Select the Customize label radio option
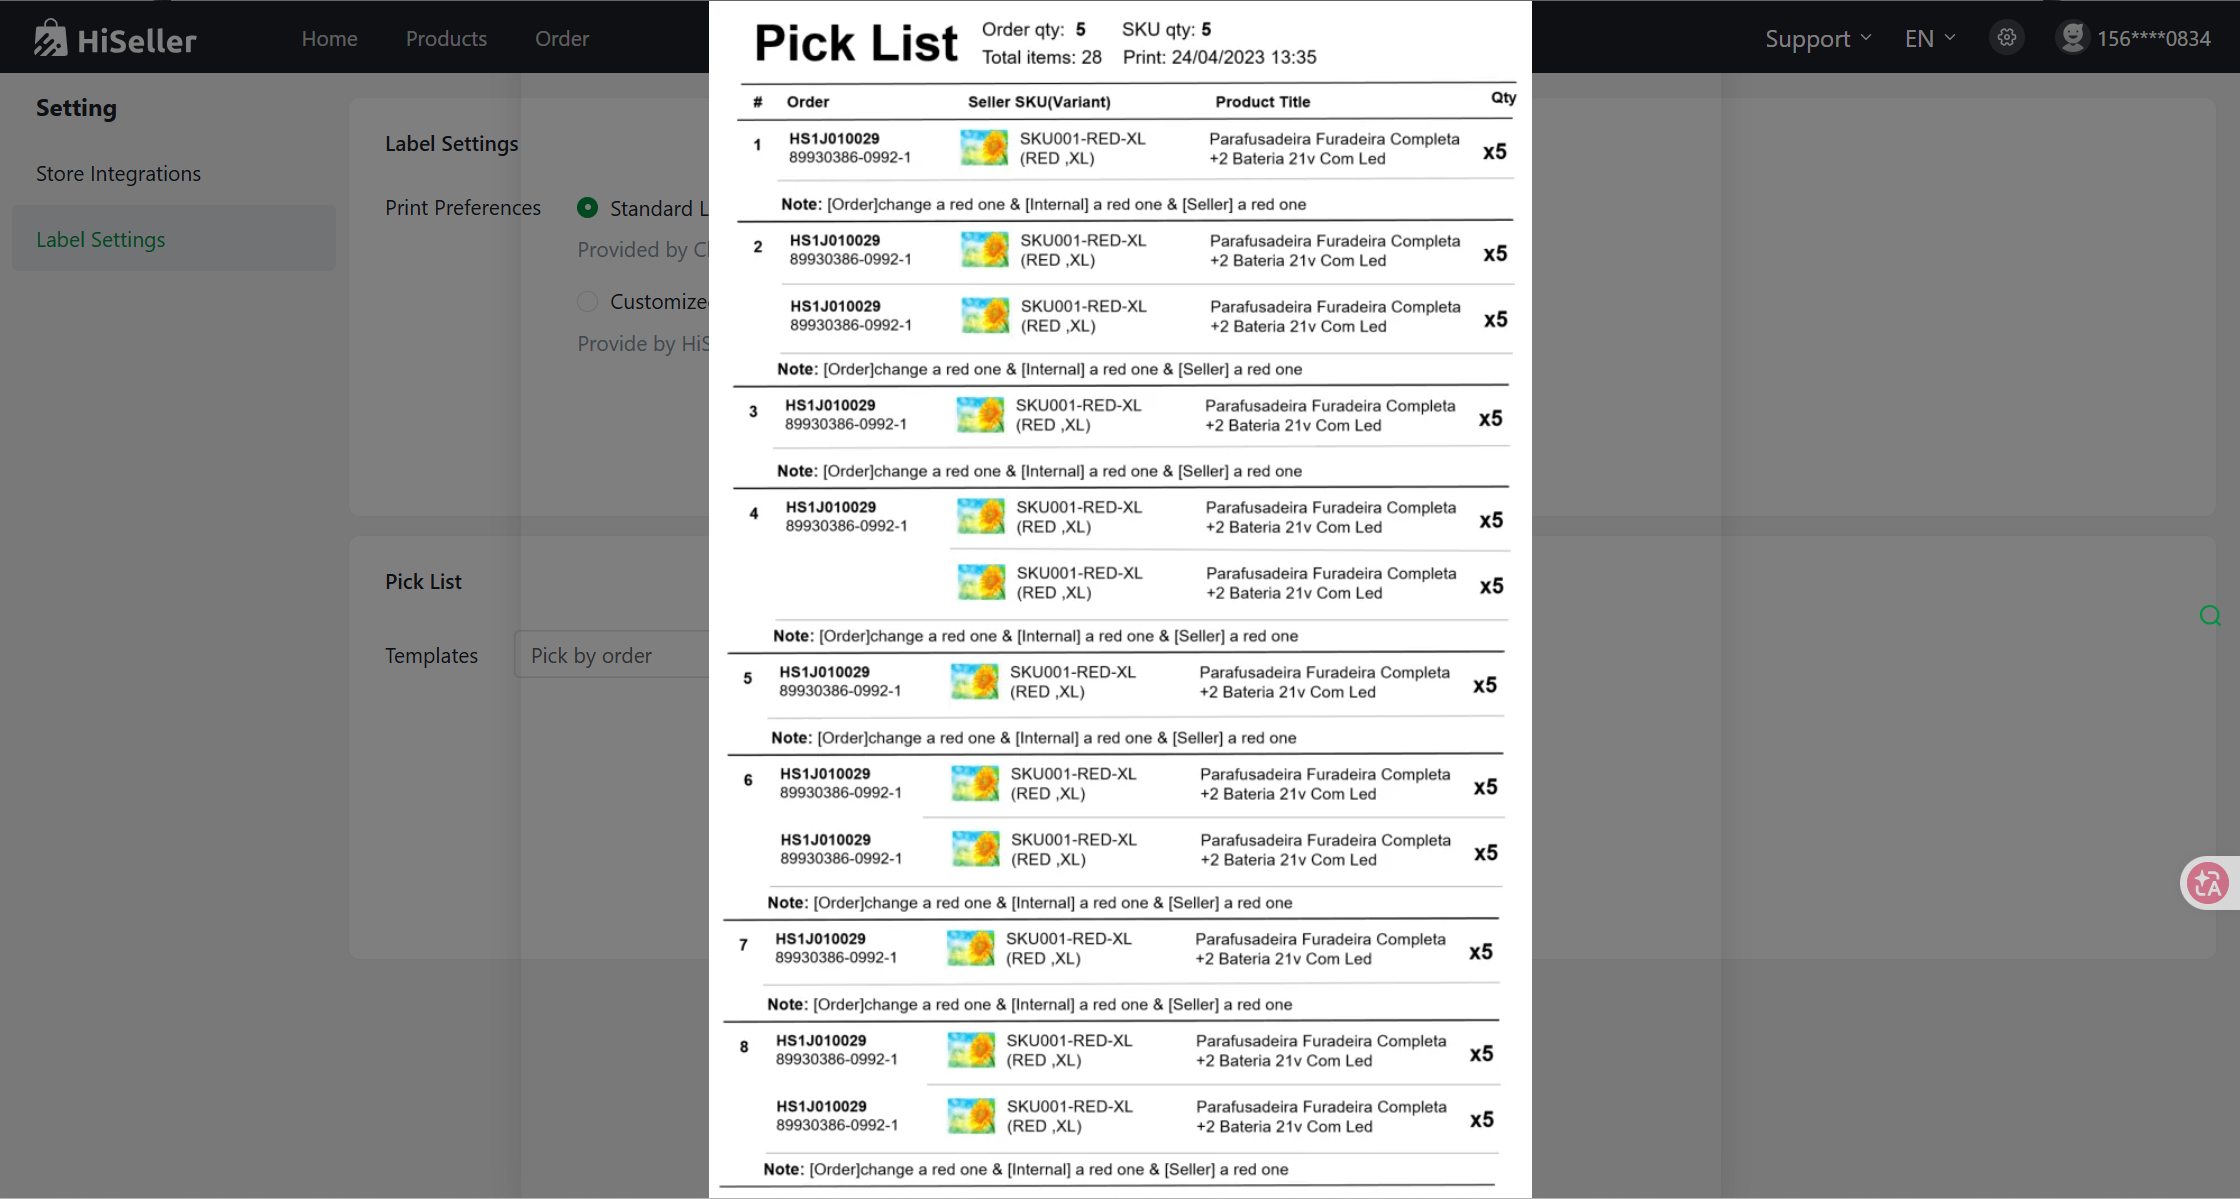Image resolution: width=2240 pixels, height=1199 pixels. (x=587, y=301)
